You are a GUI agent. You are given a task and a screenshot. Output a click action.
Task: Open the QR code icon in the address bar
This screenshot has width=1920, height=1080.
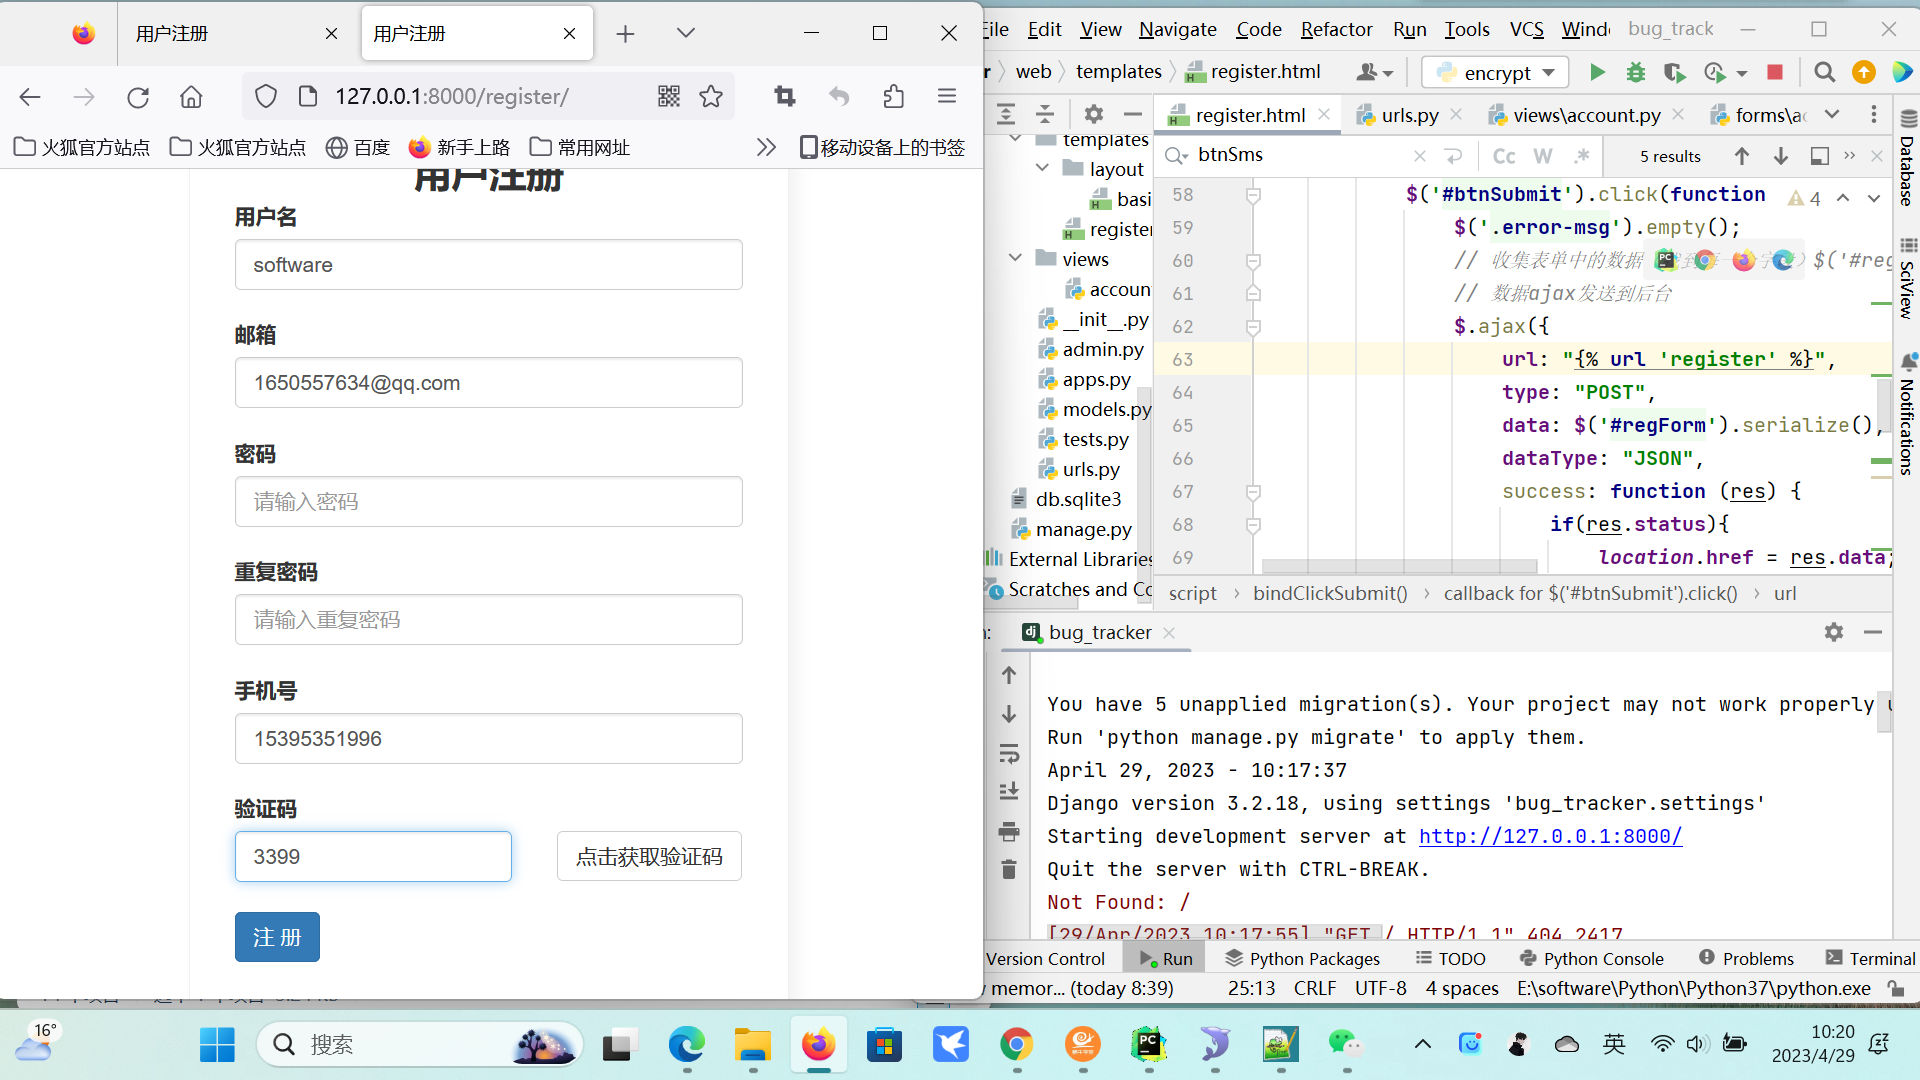(x=669, y=96)
